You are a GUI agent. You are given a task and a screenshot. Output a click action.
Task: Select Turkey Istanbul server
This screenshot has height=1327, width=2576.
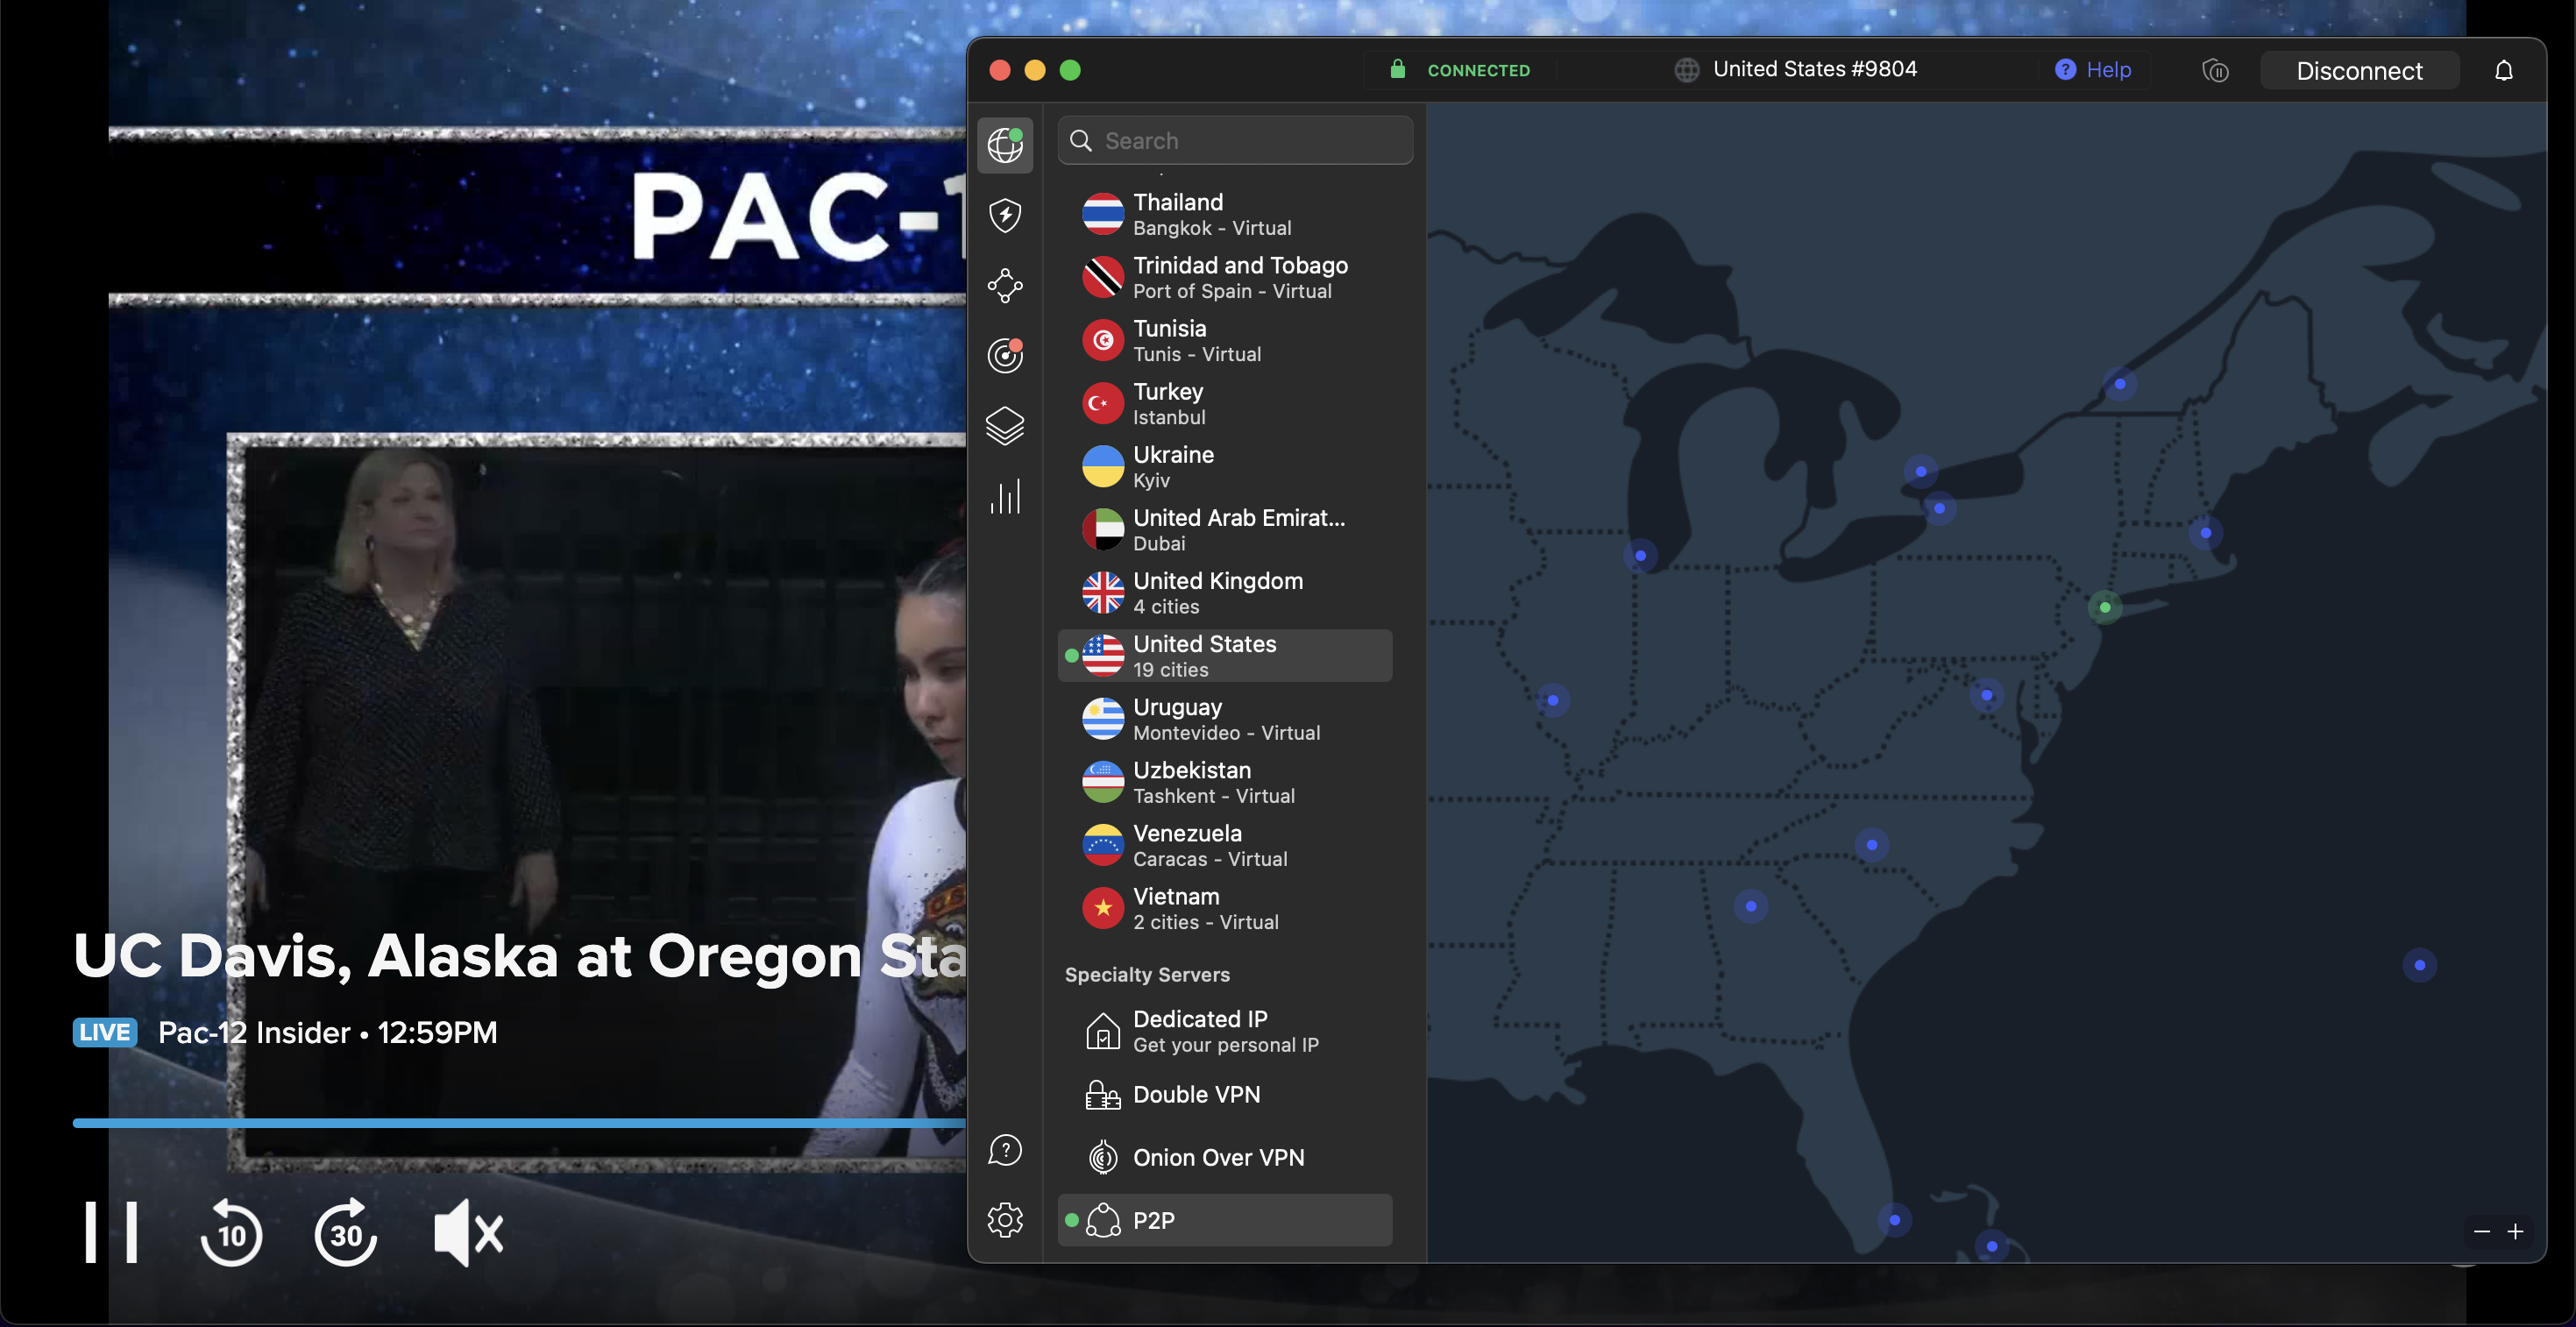[1225, 403]
